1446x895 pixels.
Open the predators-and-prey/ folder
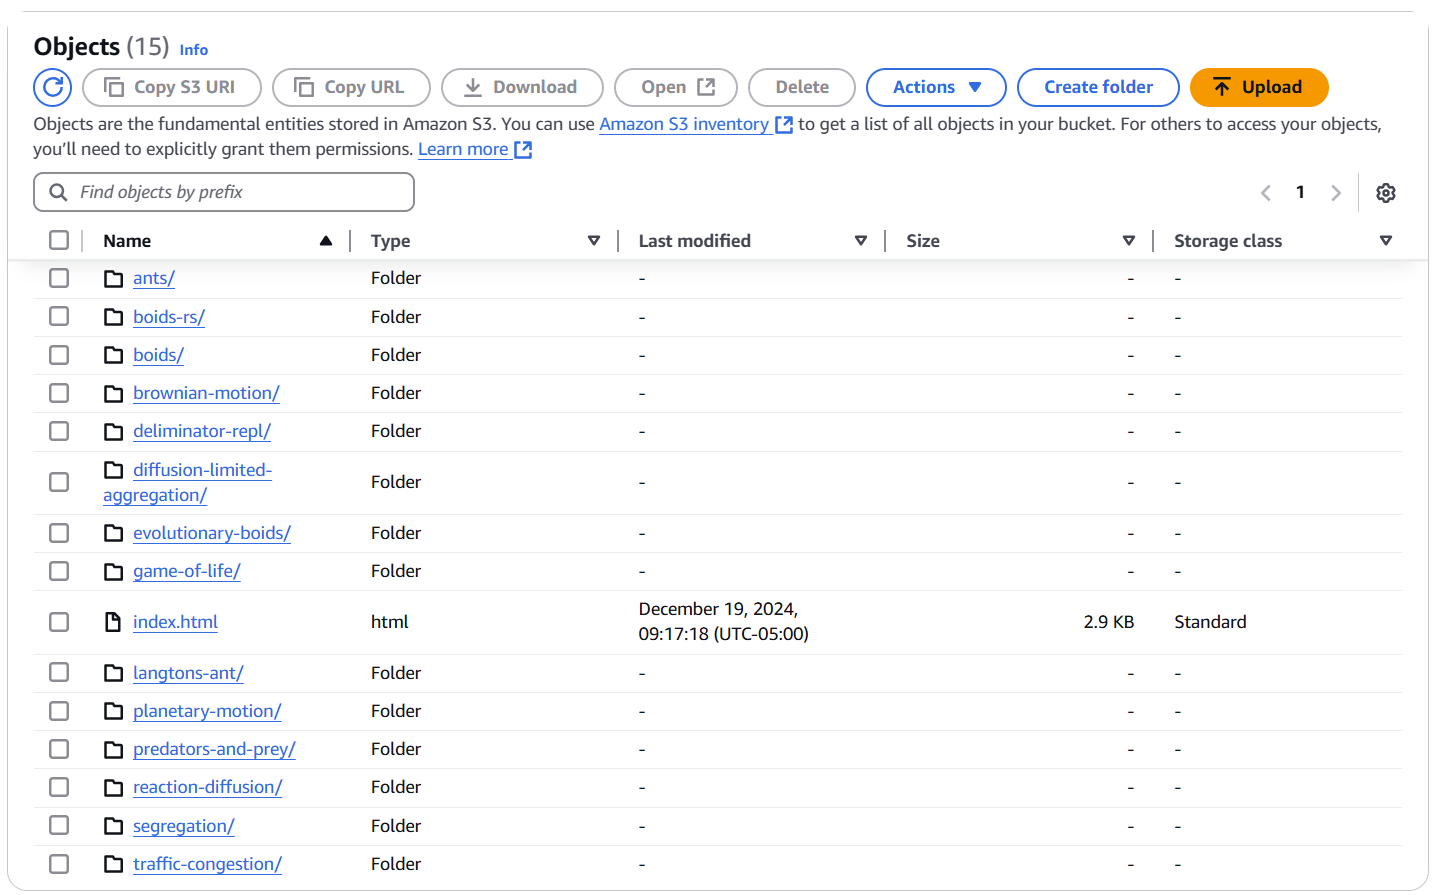(x=214, y=749)
